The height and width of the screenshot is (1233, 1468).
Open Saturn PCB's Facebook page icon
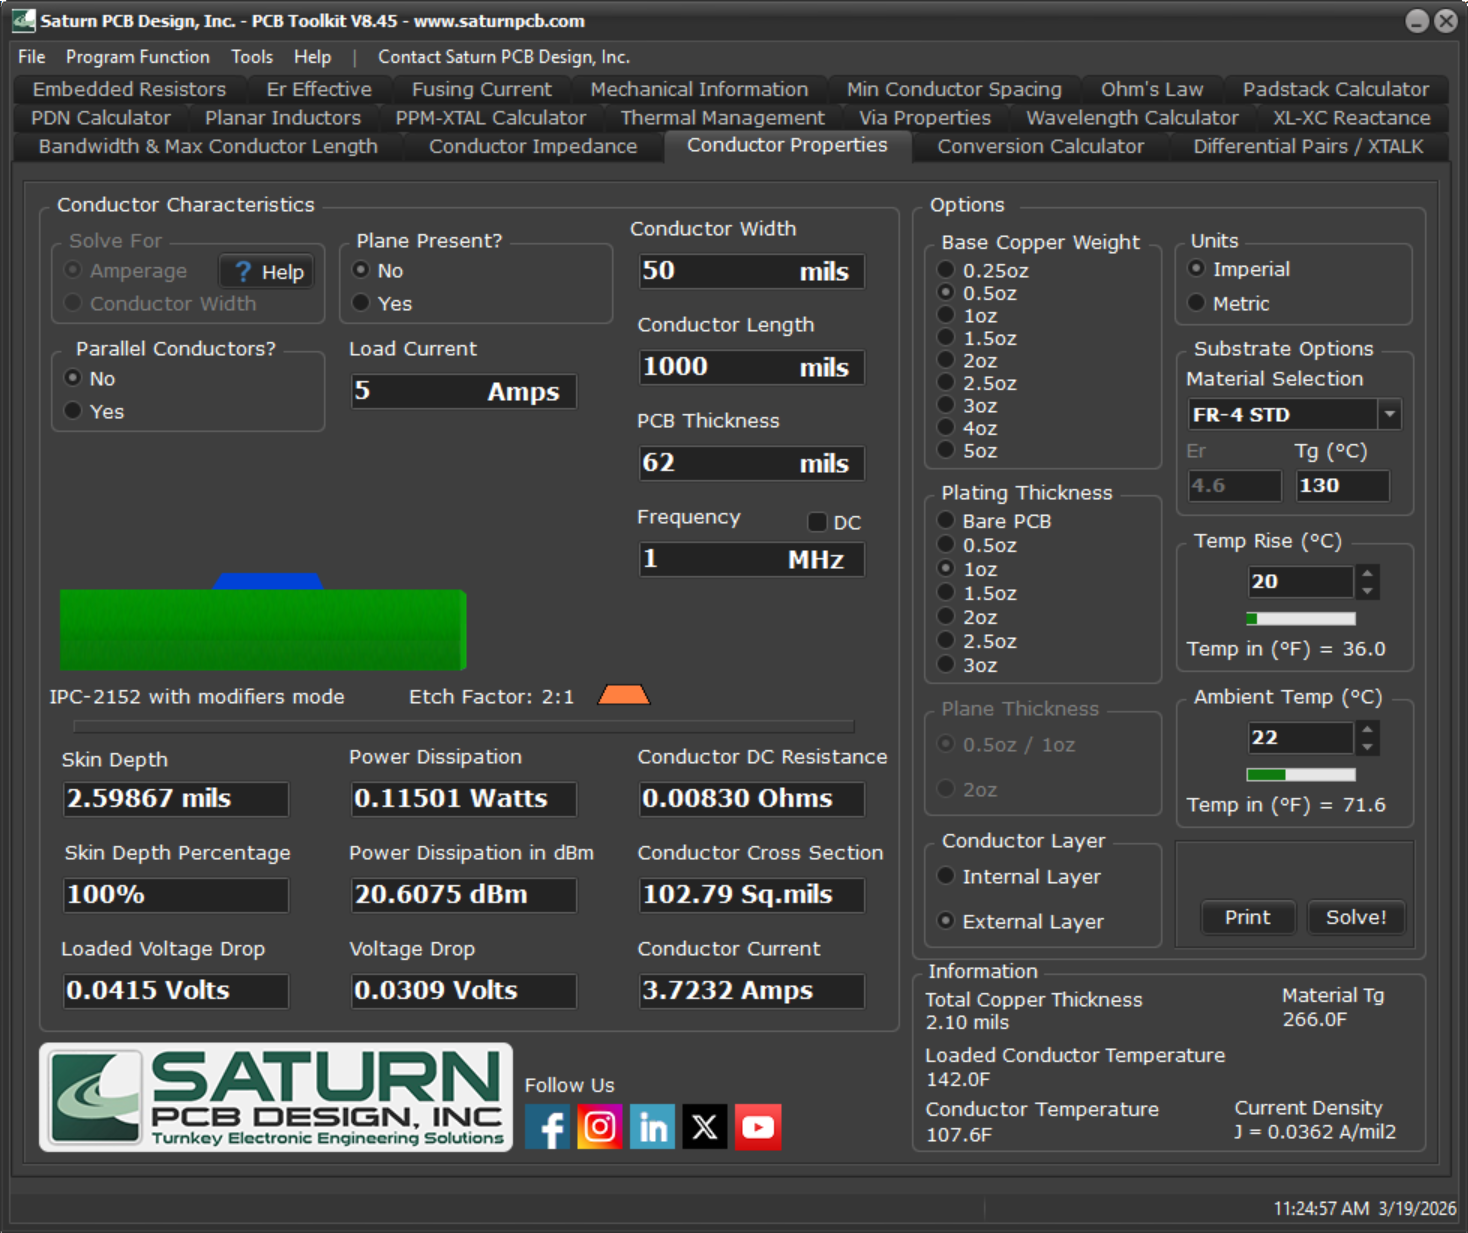click(547, 1127)
